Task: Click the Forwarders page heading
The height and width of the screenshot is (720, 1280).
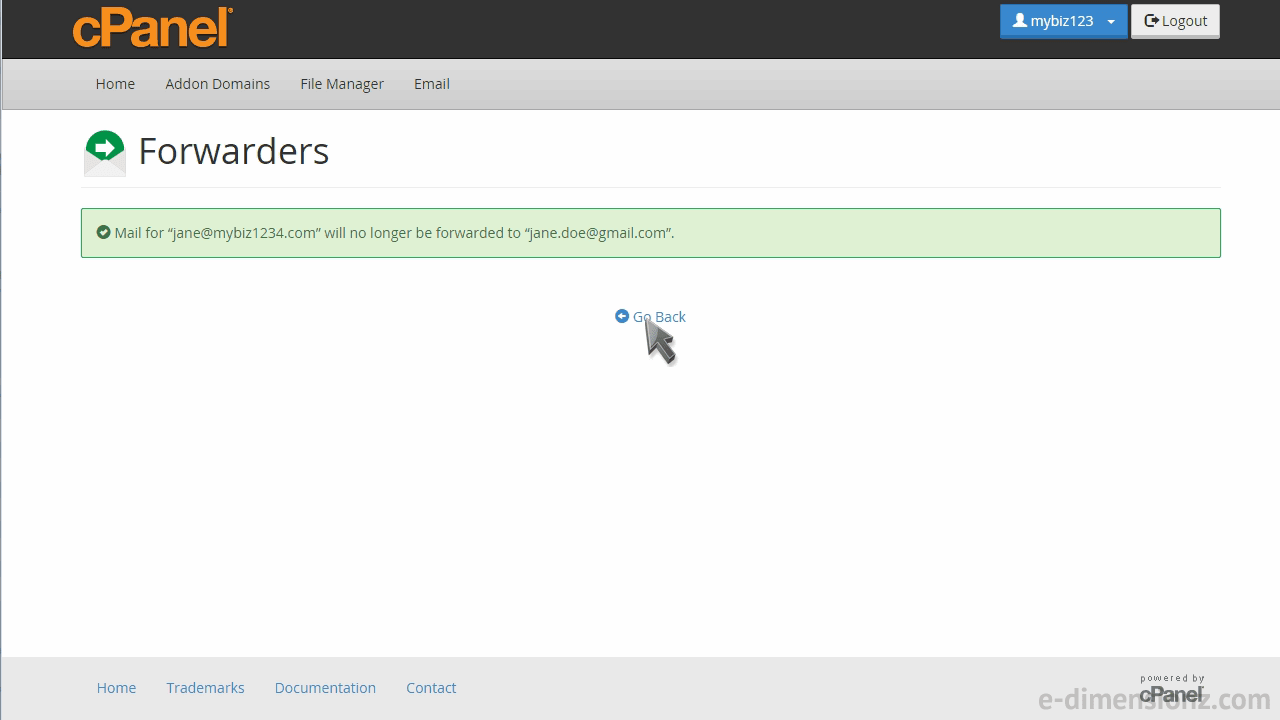Action: coord(234,151)
